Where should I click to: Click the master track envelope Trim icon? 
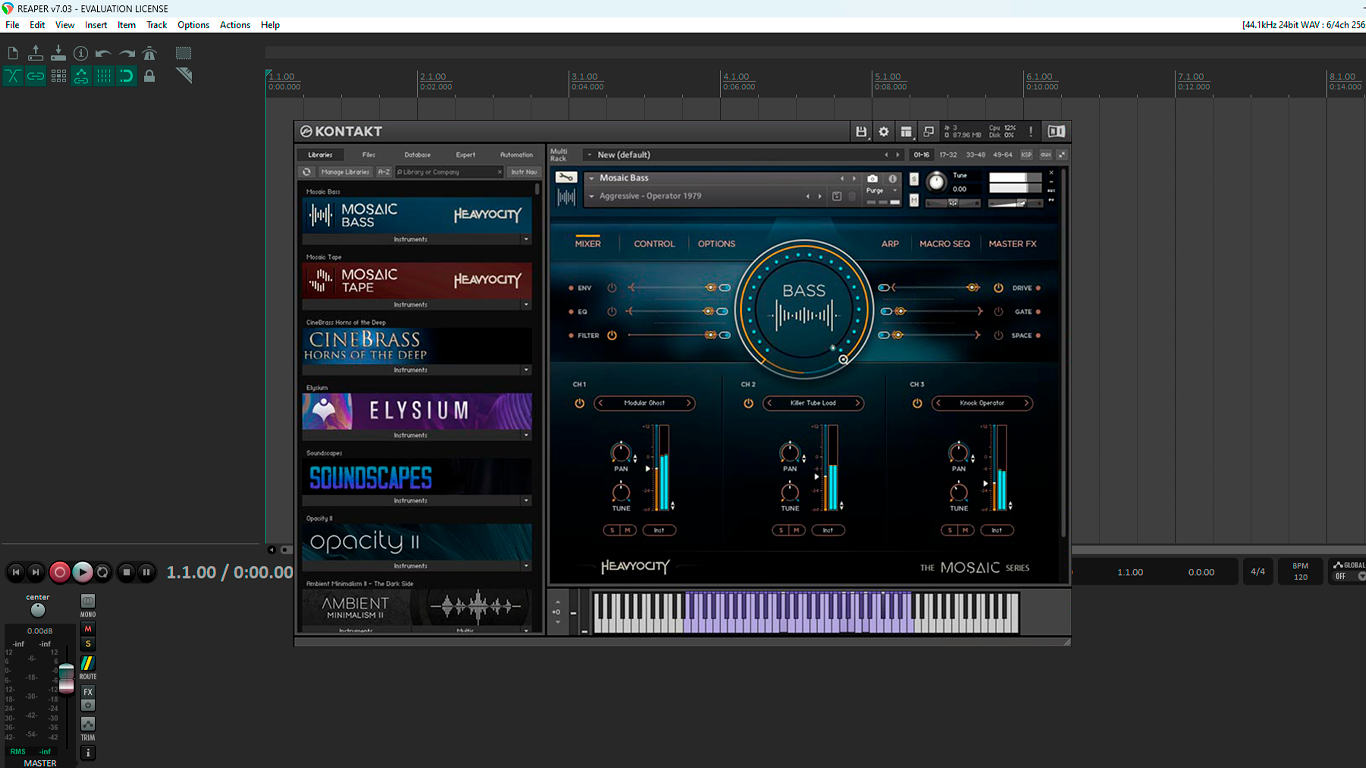tap(88, 724)
